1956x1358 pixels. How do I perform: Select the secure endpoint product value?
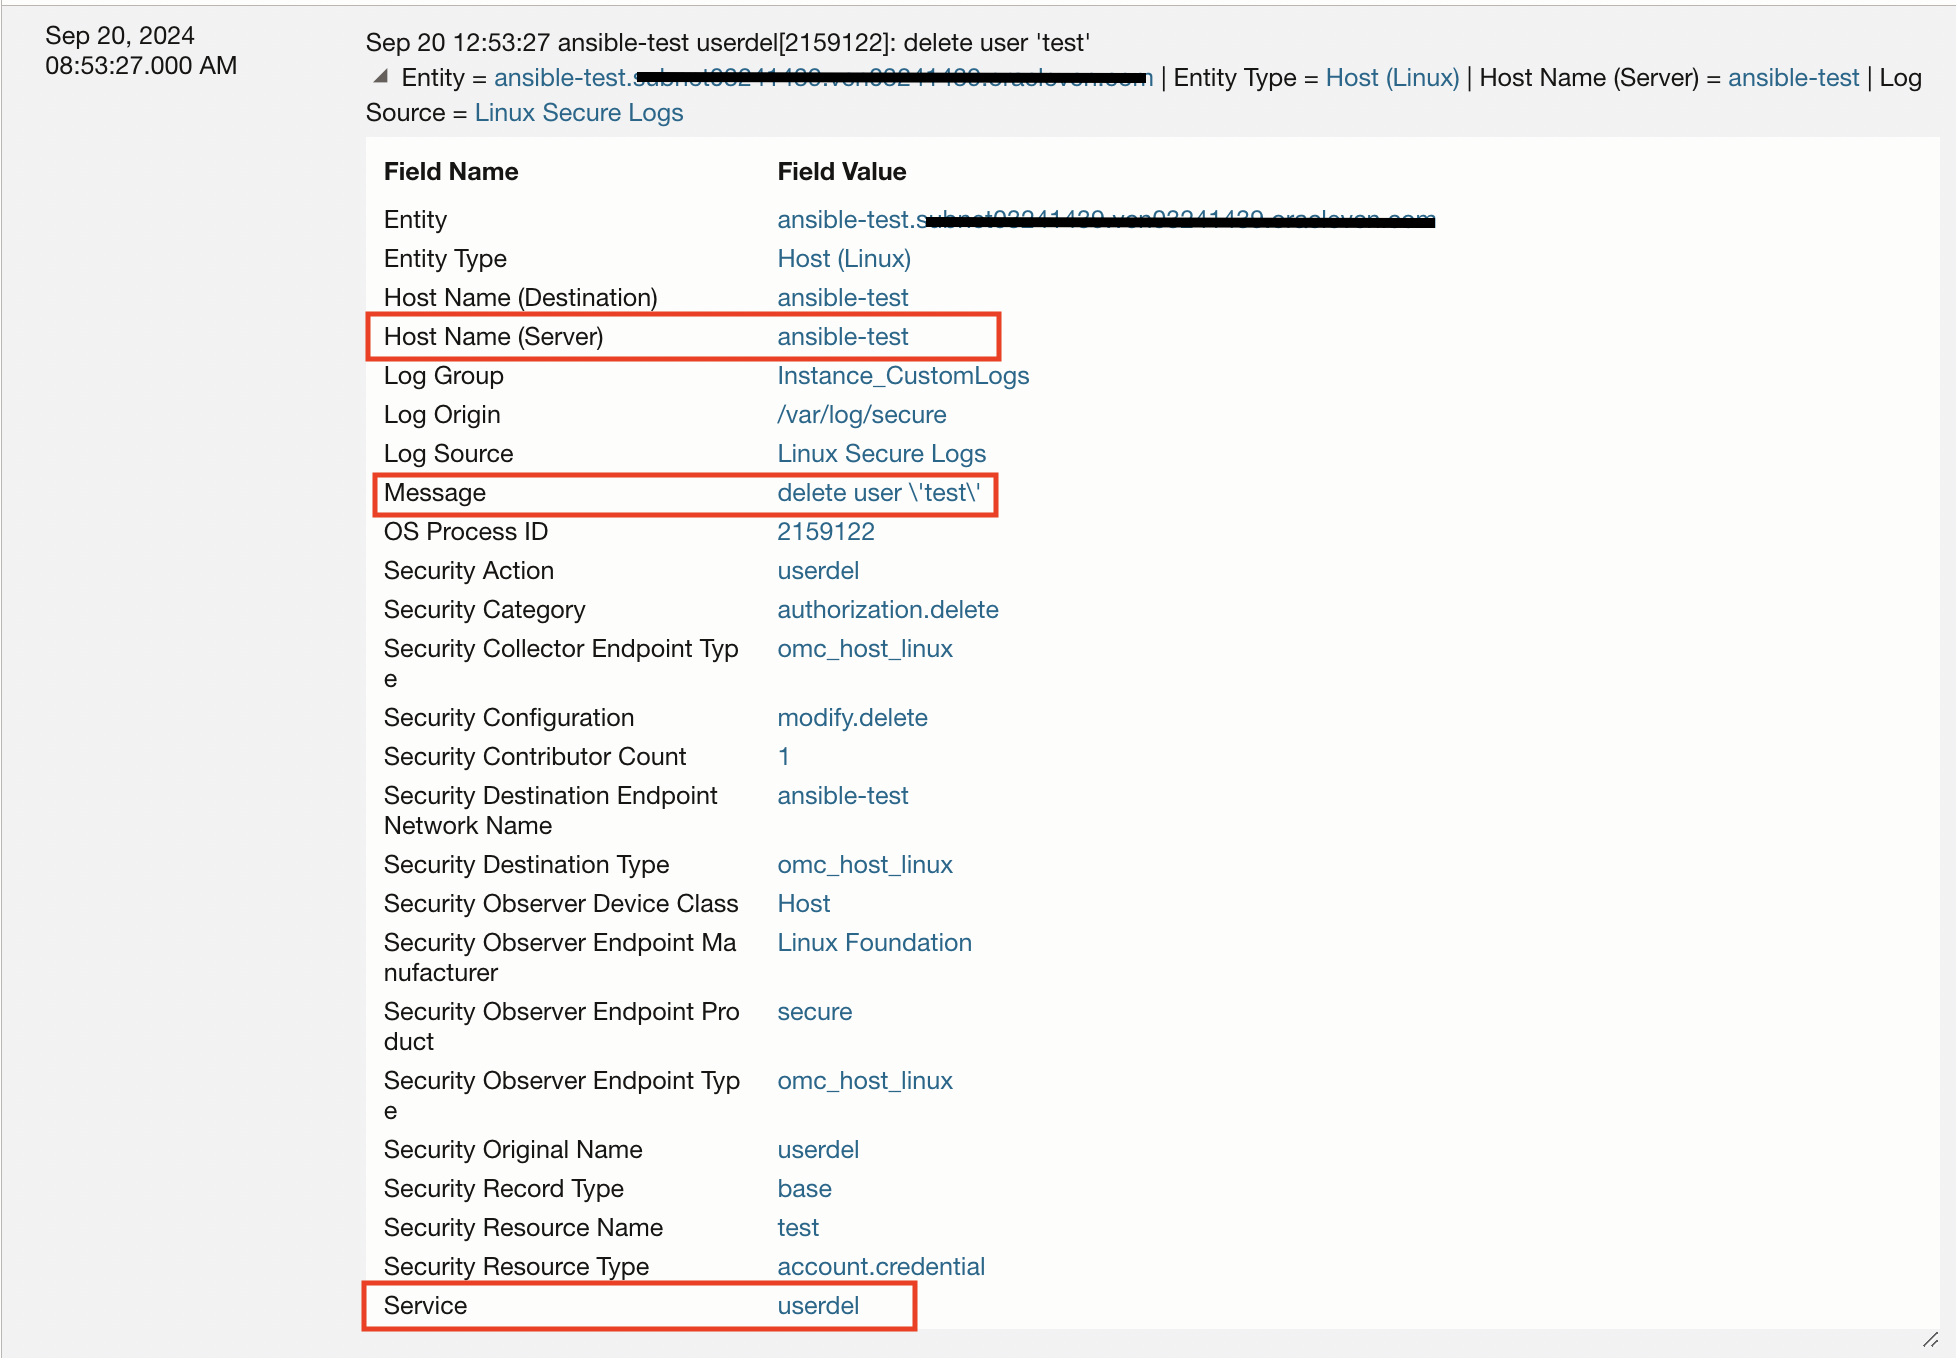click(814, 1012)
